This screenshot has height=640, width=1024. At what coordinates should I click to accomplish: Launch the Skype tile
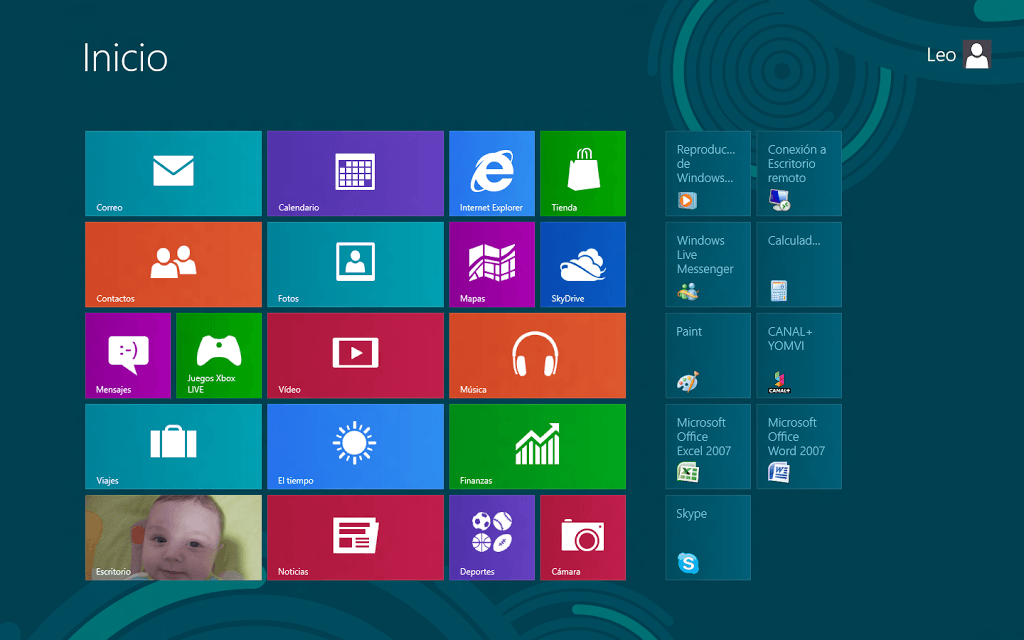click(708, 537)
